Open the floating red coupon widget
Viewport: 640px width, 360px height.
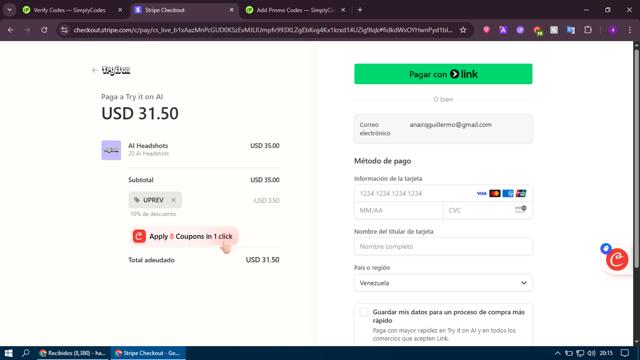coord(617,260)
